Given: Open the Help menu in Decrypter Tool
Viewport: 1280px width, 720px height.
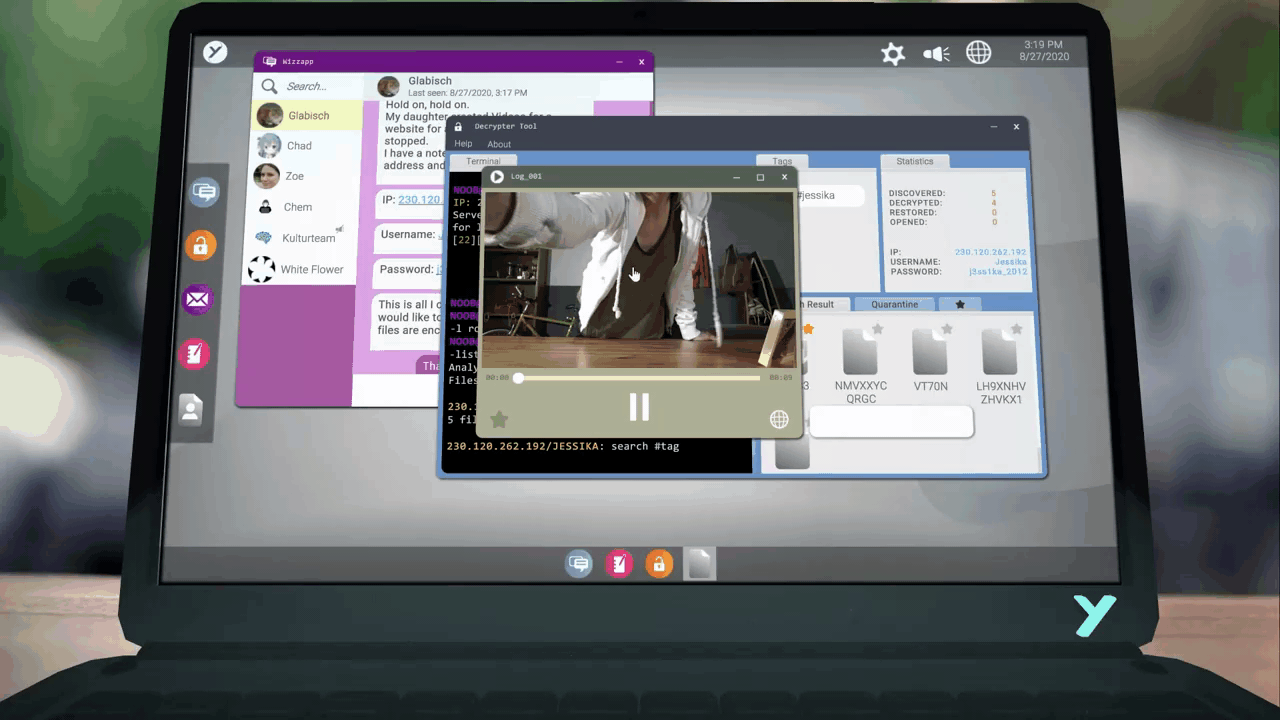Looking at the screenshot, I should click(x=463, y=144).
